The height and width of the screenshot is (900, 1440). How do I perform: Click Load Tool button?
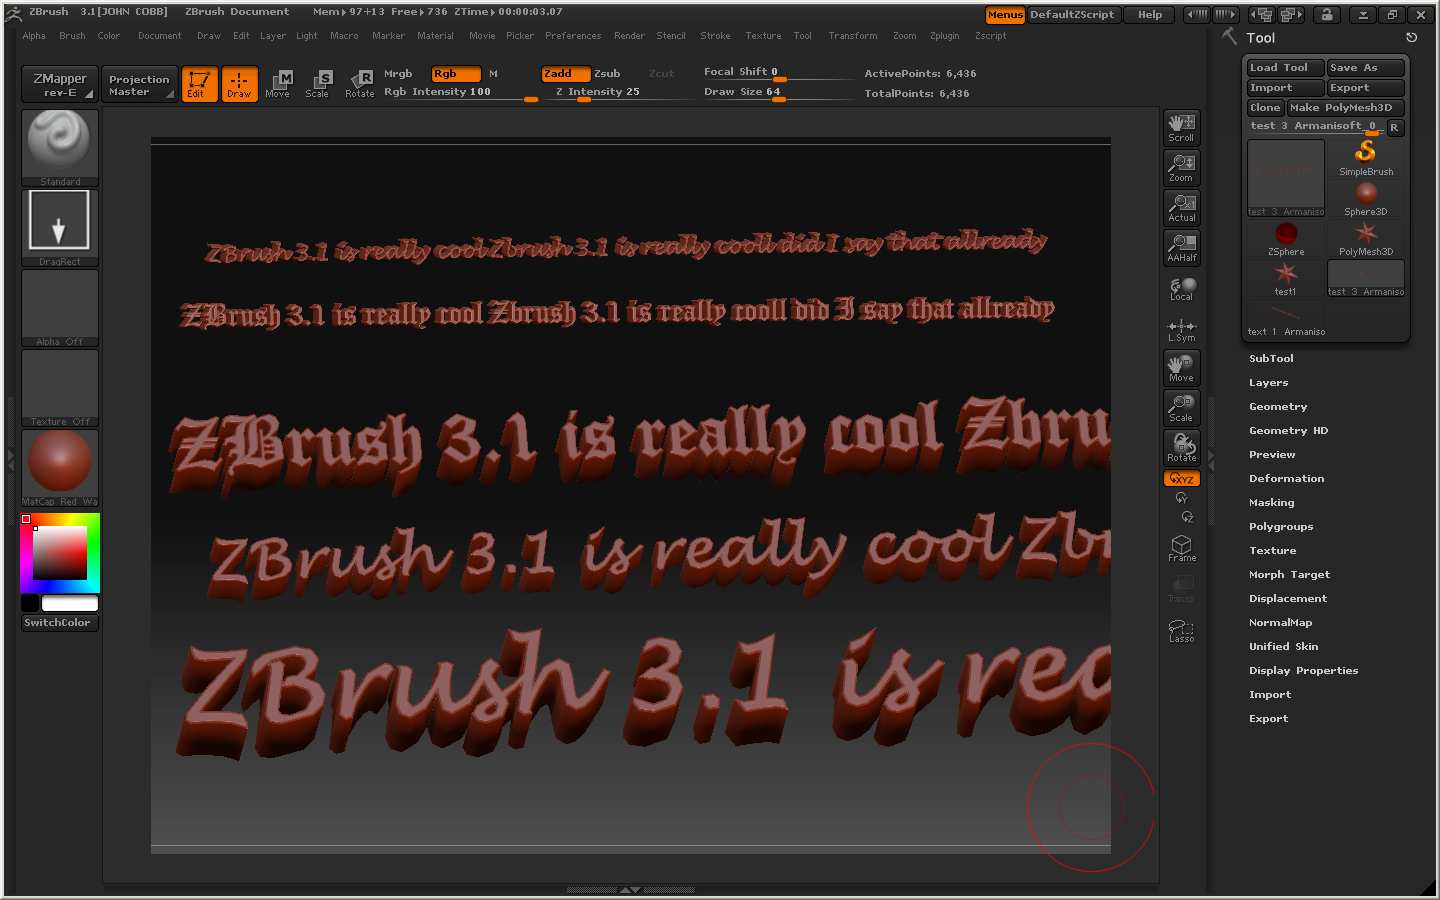click(1285, 68)
